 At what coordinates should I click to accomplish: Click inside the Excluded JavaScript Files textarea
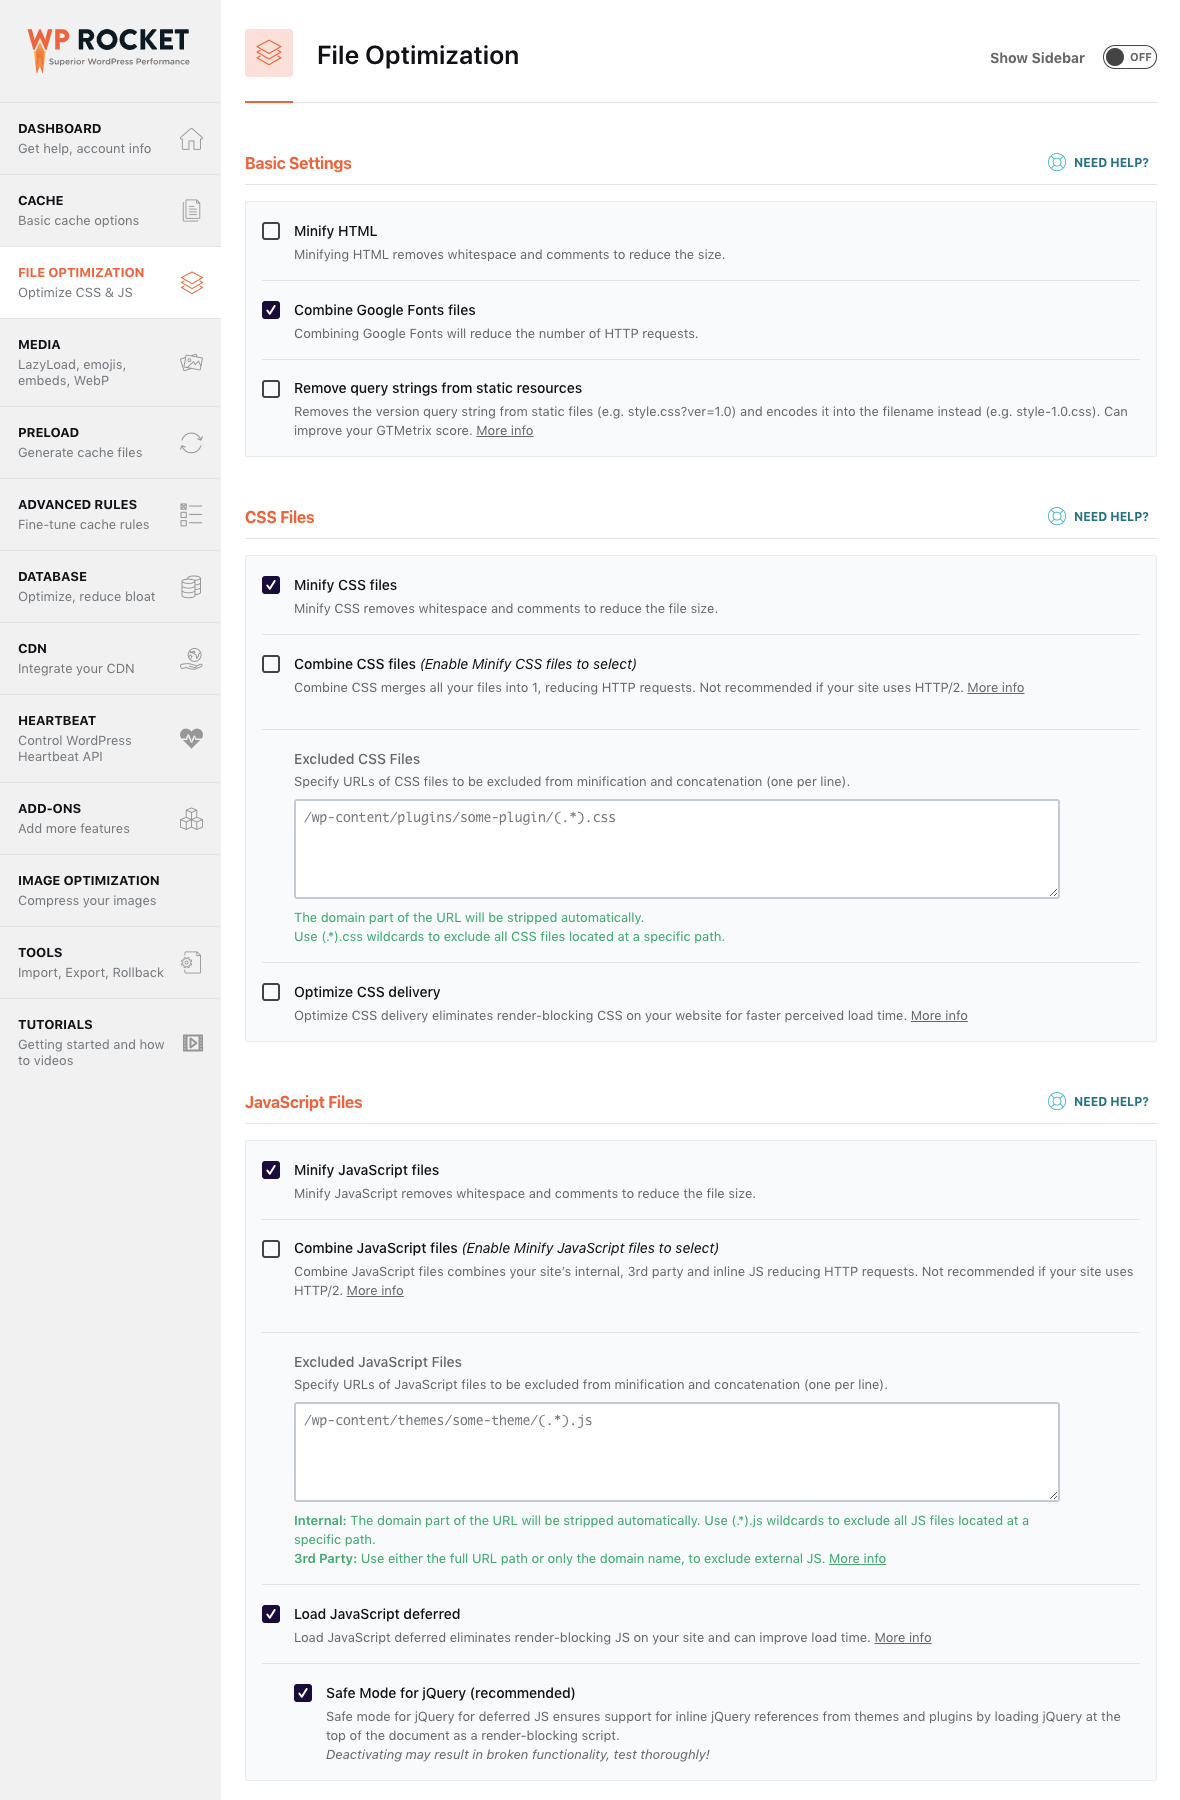pos(676,1450)
